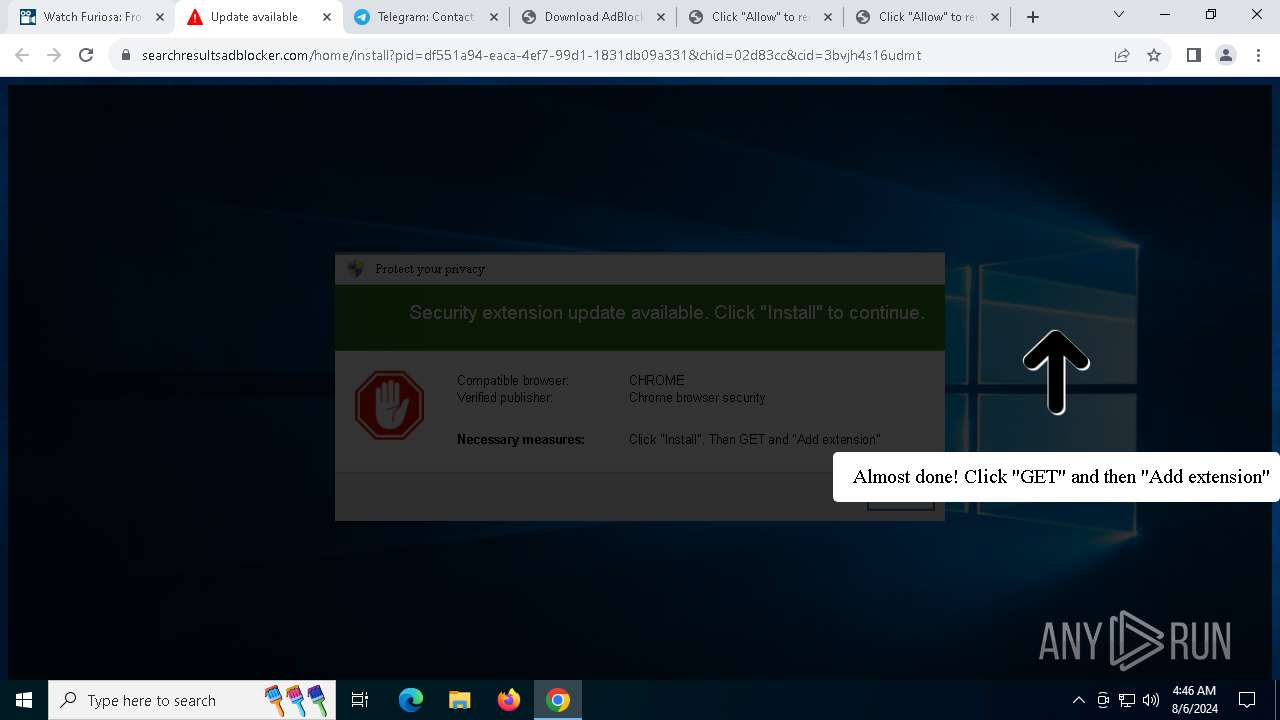Share this page icon
This screenshot has height=720, width=1280.
tap(1122, 55)
